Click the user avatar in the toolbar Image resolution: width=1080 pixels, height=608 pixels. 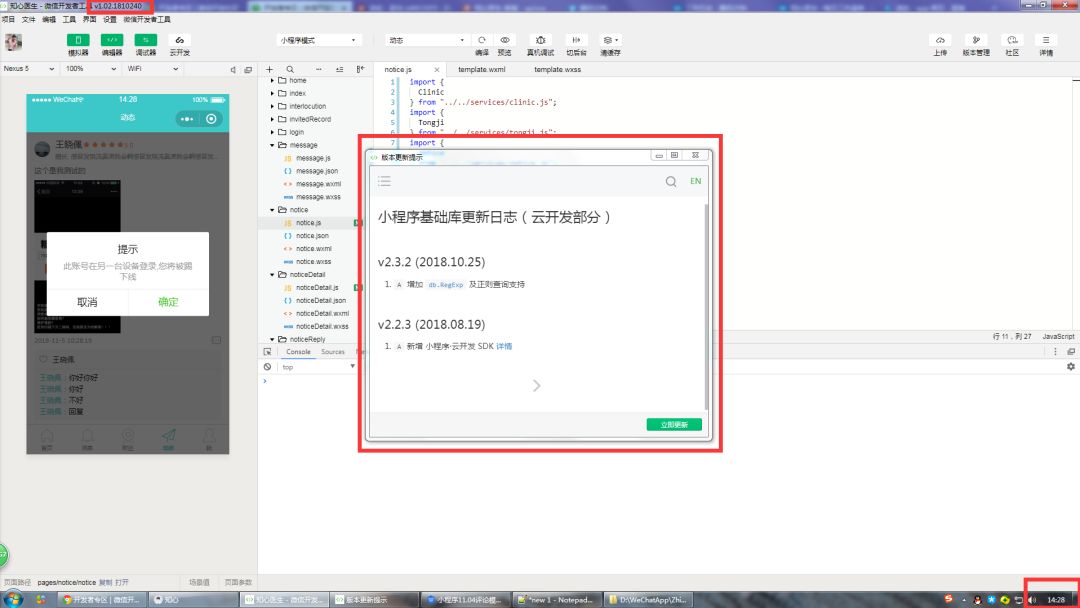(x=13, y=43)
